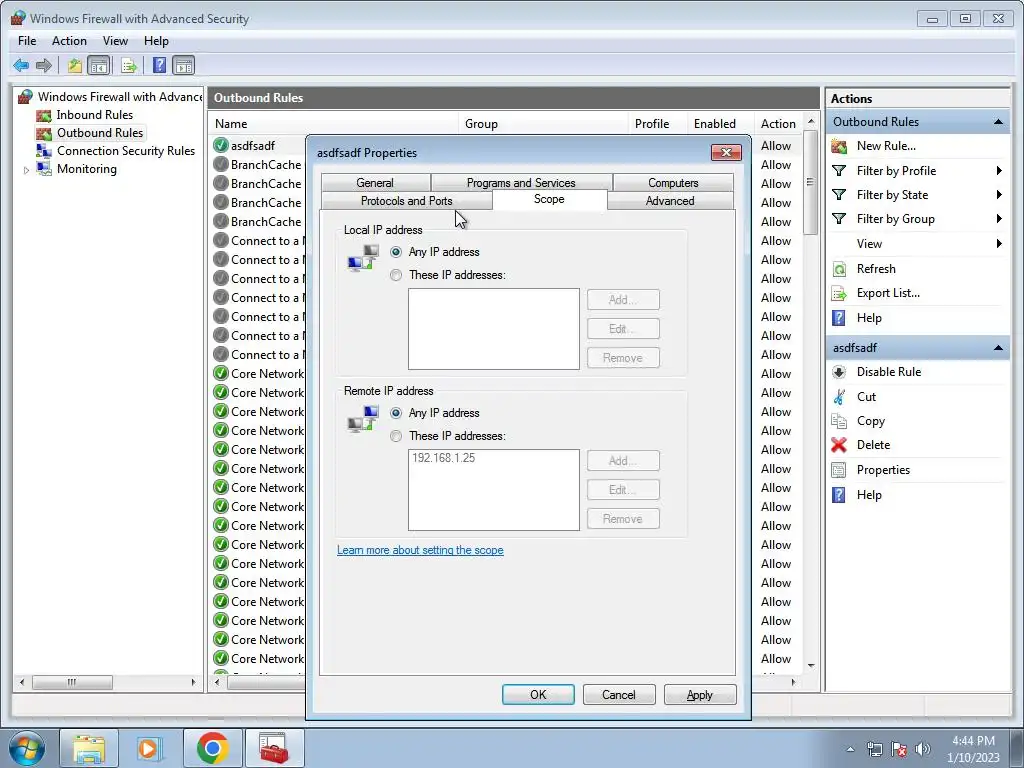Viewport: 1024px width, 768px height.
Task: Click the Properties sheet icon
Action: [x=839, y=470]
